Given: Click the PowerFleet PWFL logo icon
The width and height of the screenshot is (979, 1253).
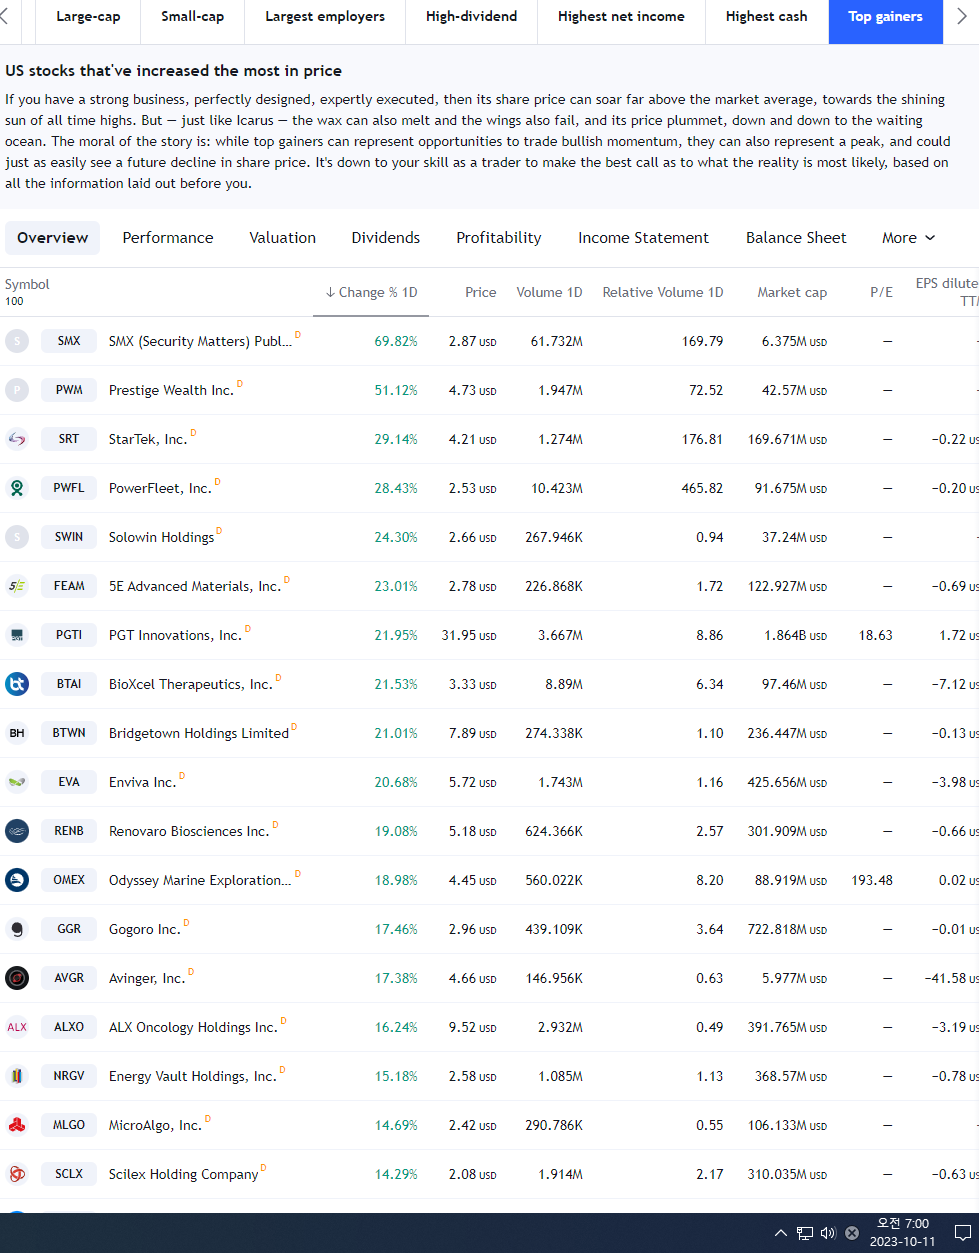Looking at the screenshot, I should pyautogui.click(x=17, y=488).
